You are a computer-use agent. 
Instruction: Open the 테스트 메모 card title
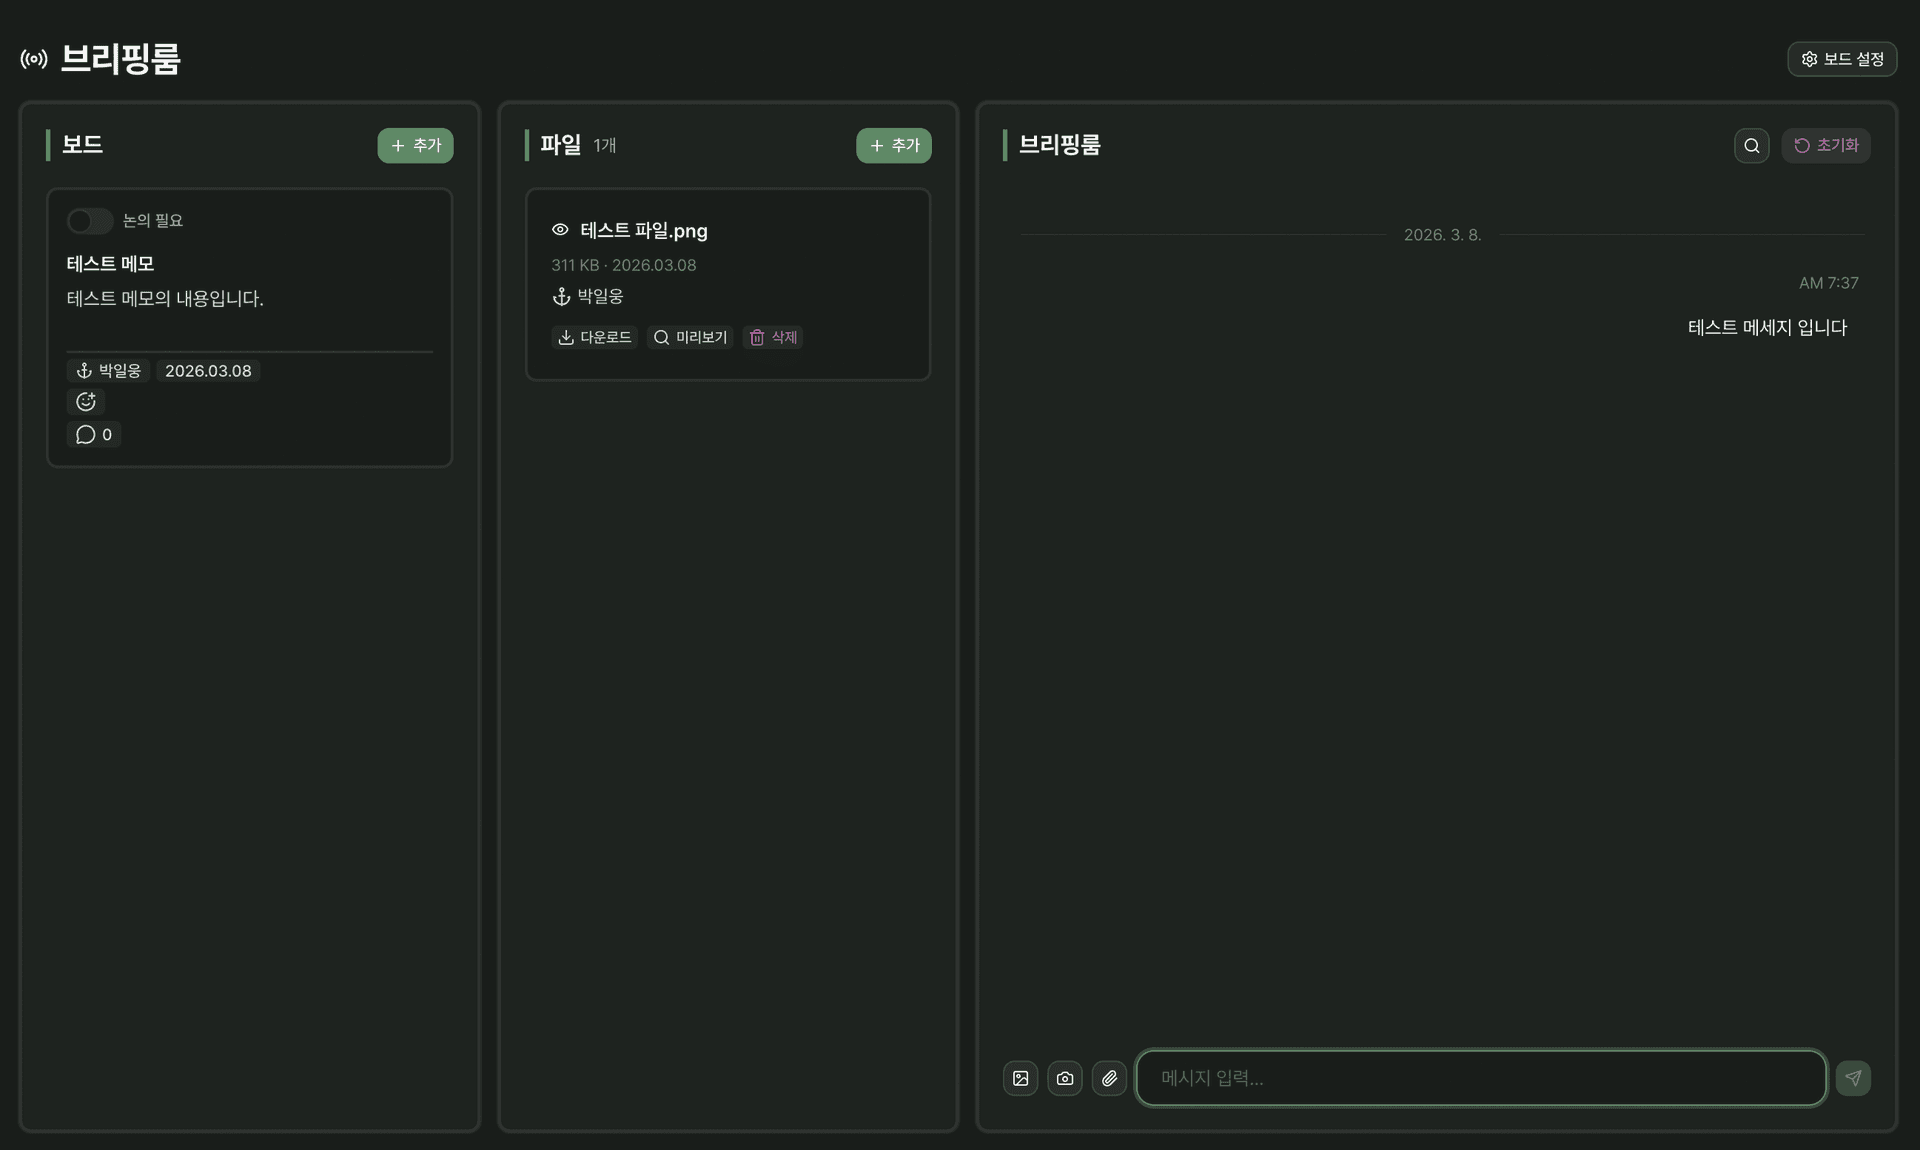pos(110,264)
